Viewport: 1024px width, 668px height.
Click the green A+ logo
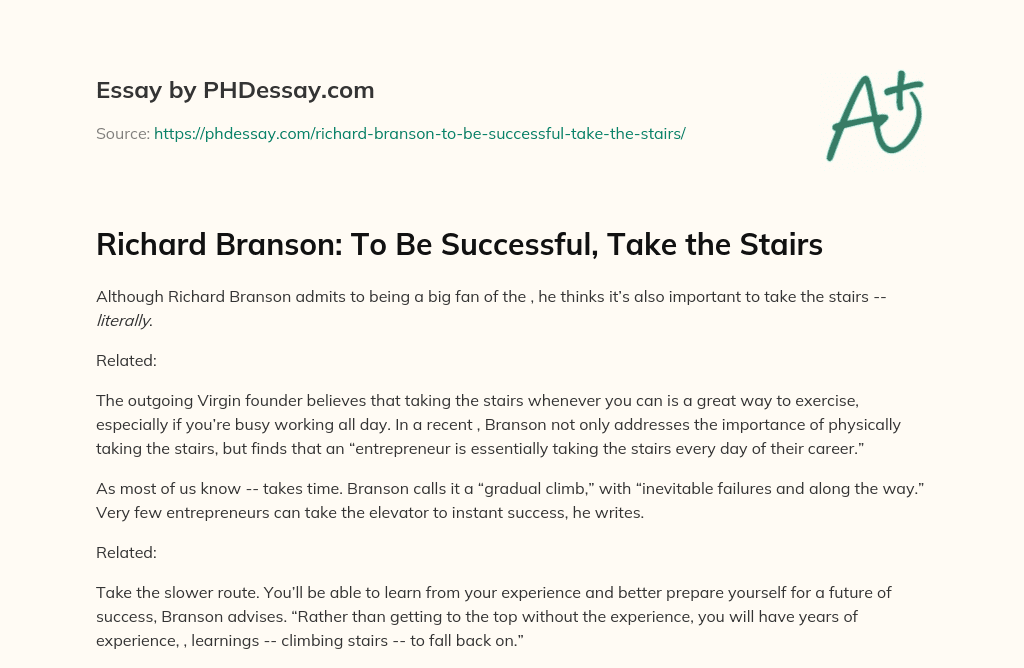point(875,115)
